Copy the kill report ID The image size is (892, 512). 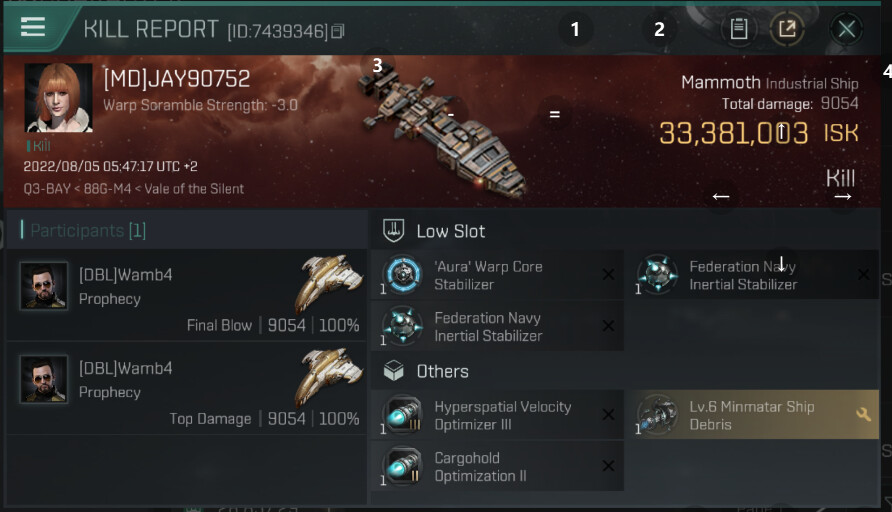338,32
